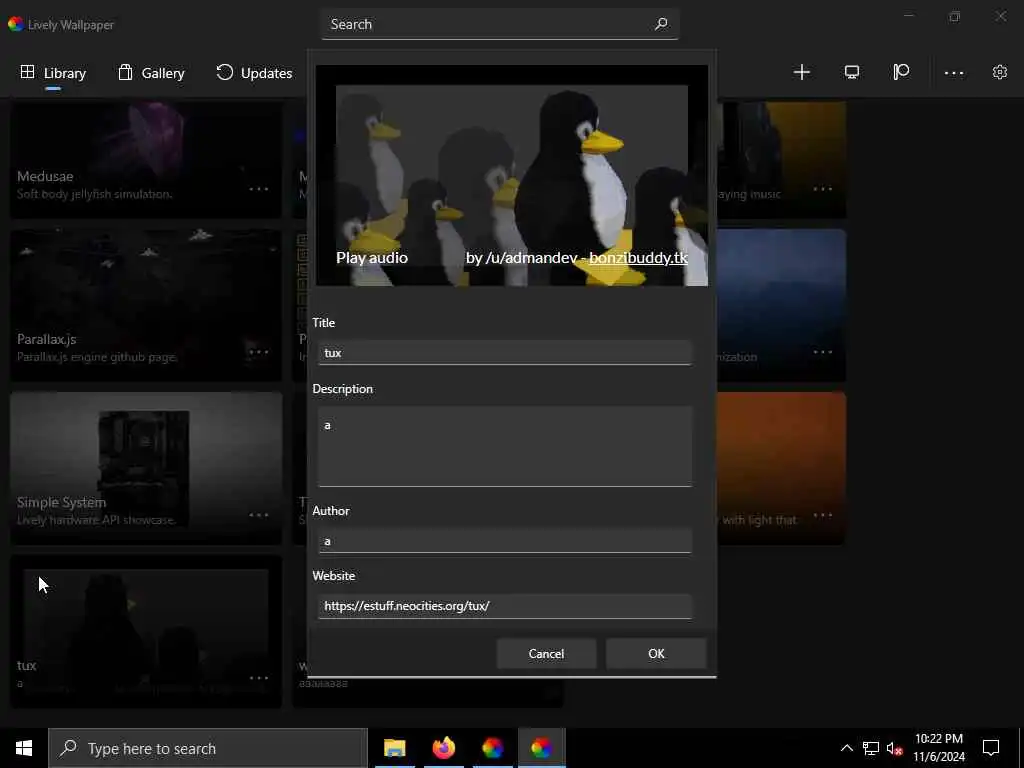The width and height of the screenshot is (1024, 768).
Task: Open options for the playing music wallpaper
Action: [x=823, y=189]
